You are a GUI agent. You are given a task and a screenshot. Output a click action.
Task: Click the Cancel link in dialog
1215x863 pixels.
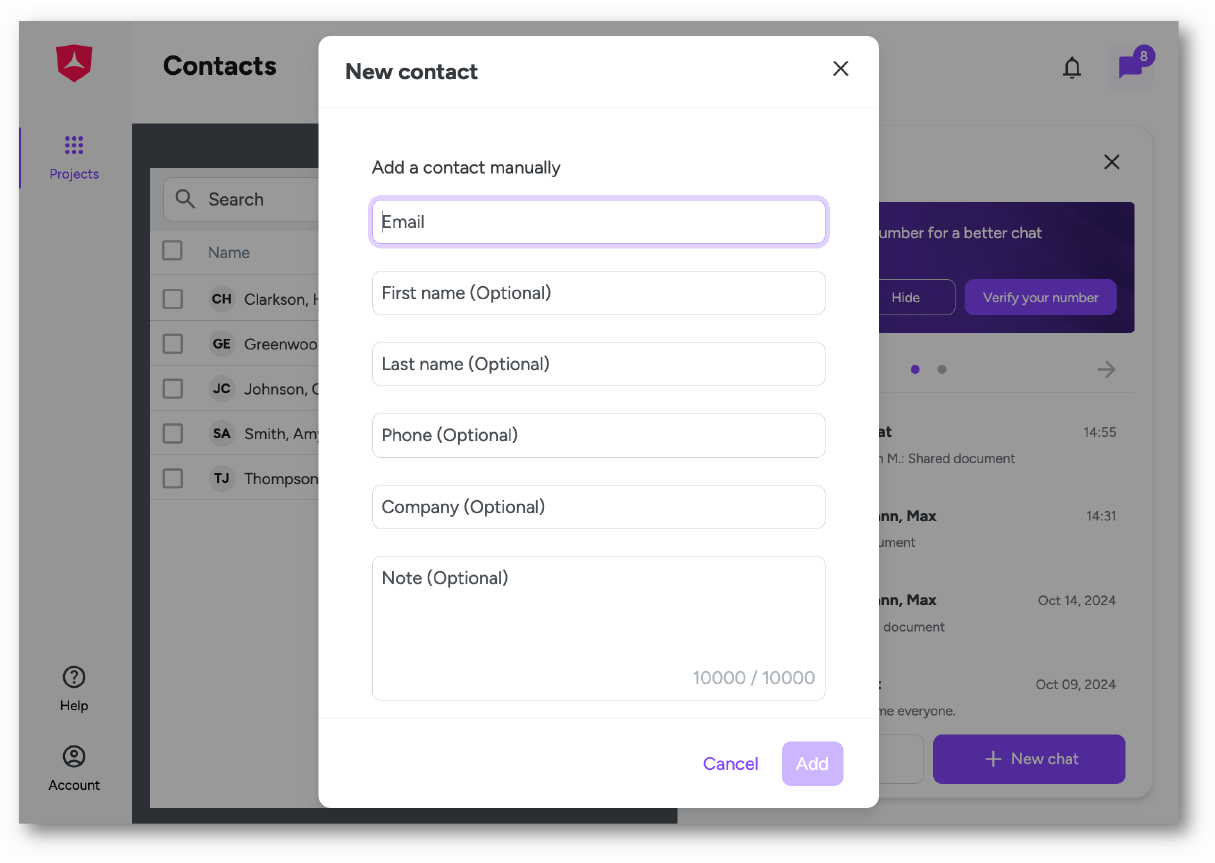[x=731, y=764]
